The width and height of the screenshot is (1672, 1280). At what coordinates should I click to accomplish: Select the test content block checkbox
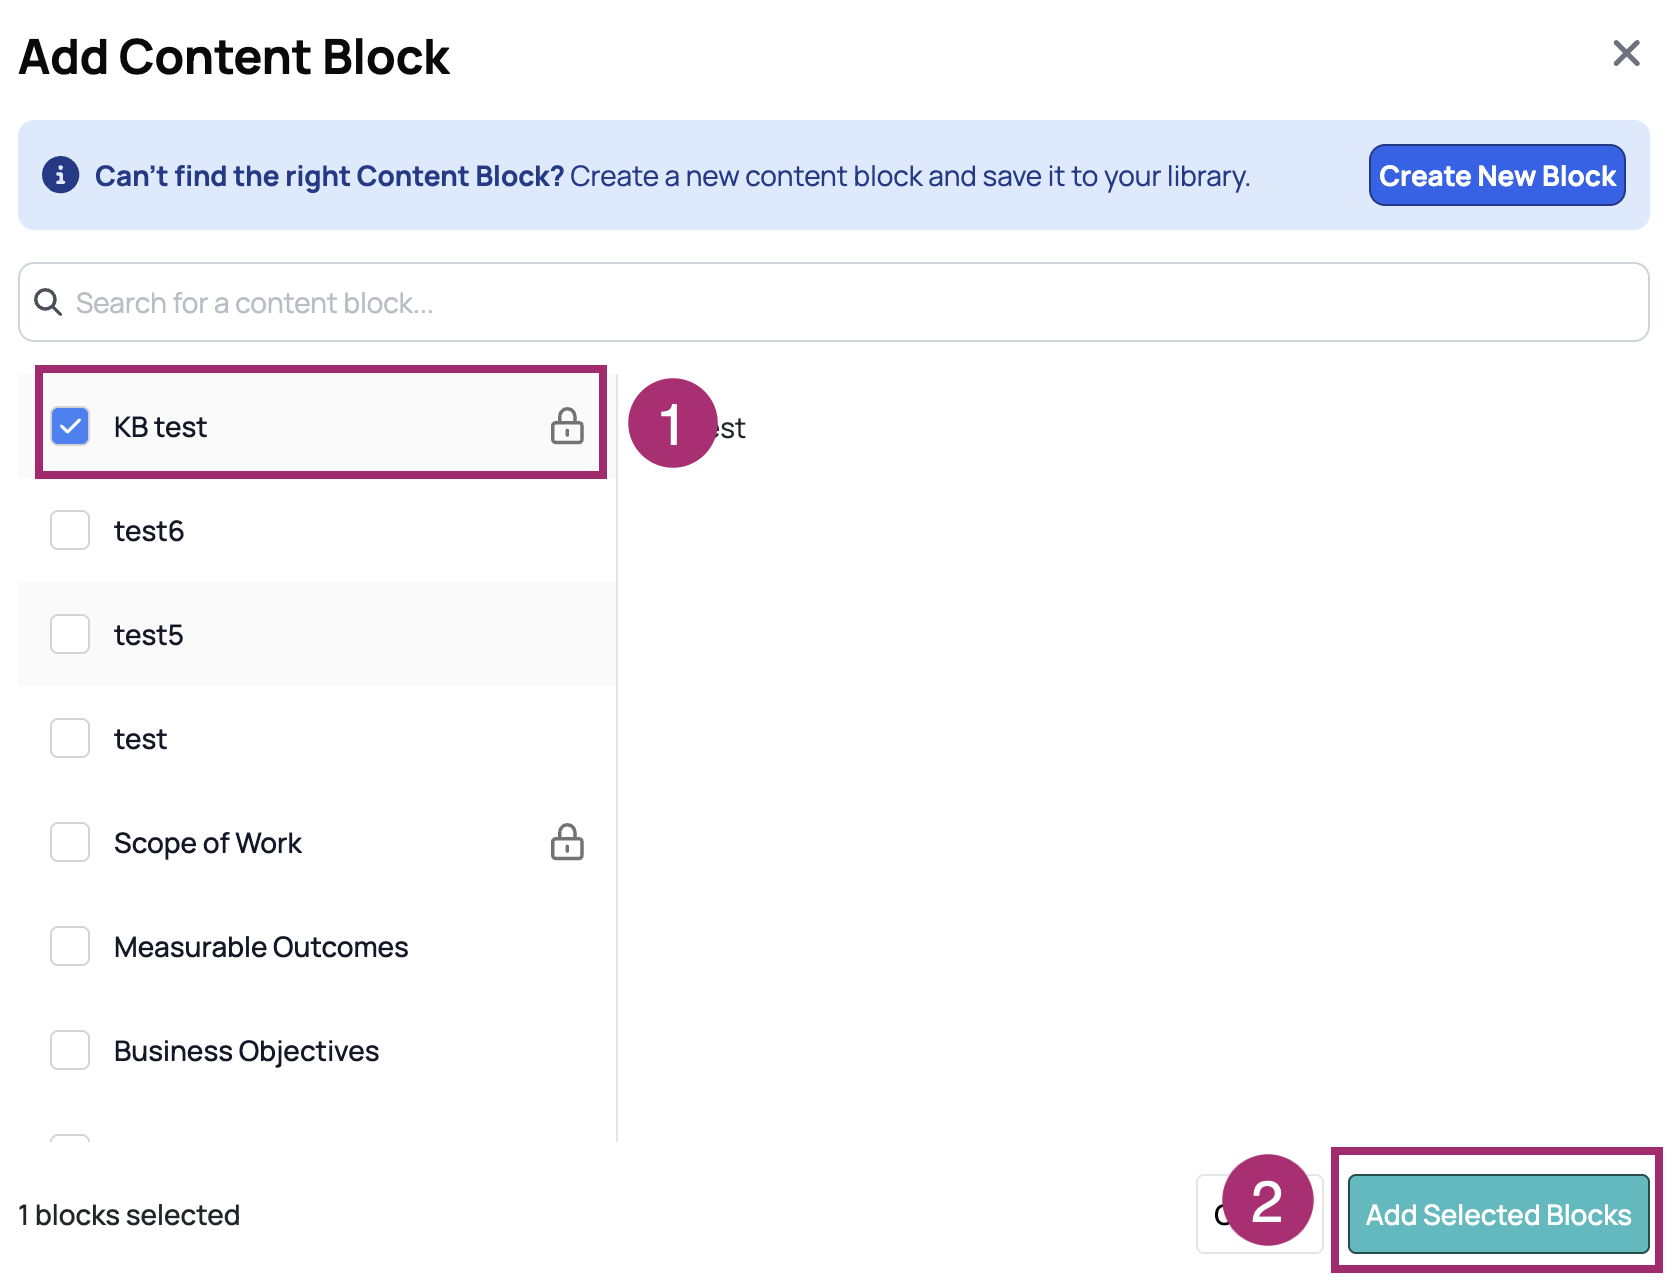[69, 738]
